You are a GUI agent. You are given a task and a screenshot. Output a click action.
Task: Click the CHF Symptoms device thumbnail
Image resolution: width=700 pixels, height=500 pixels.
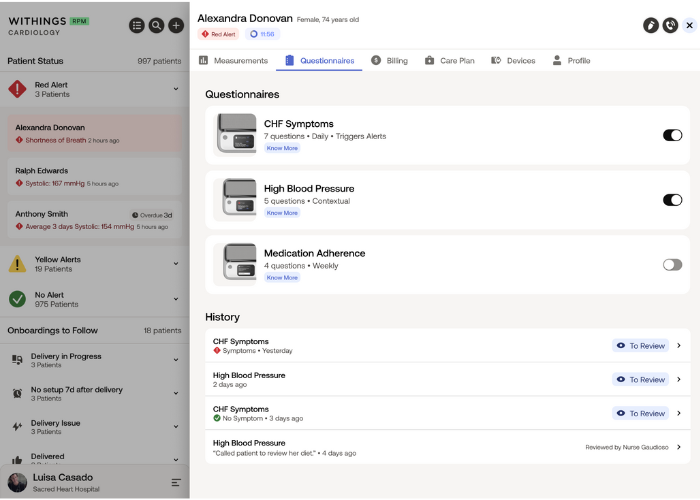(236, 134)
